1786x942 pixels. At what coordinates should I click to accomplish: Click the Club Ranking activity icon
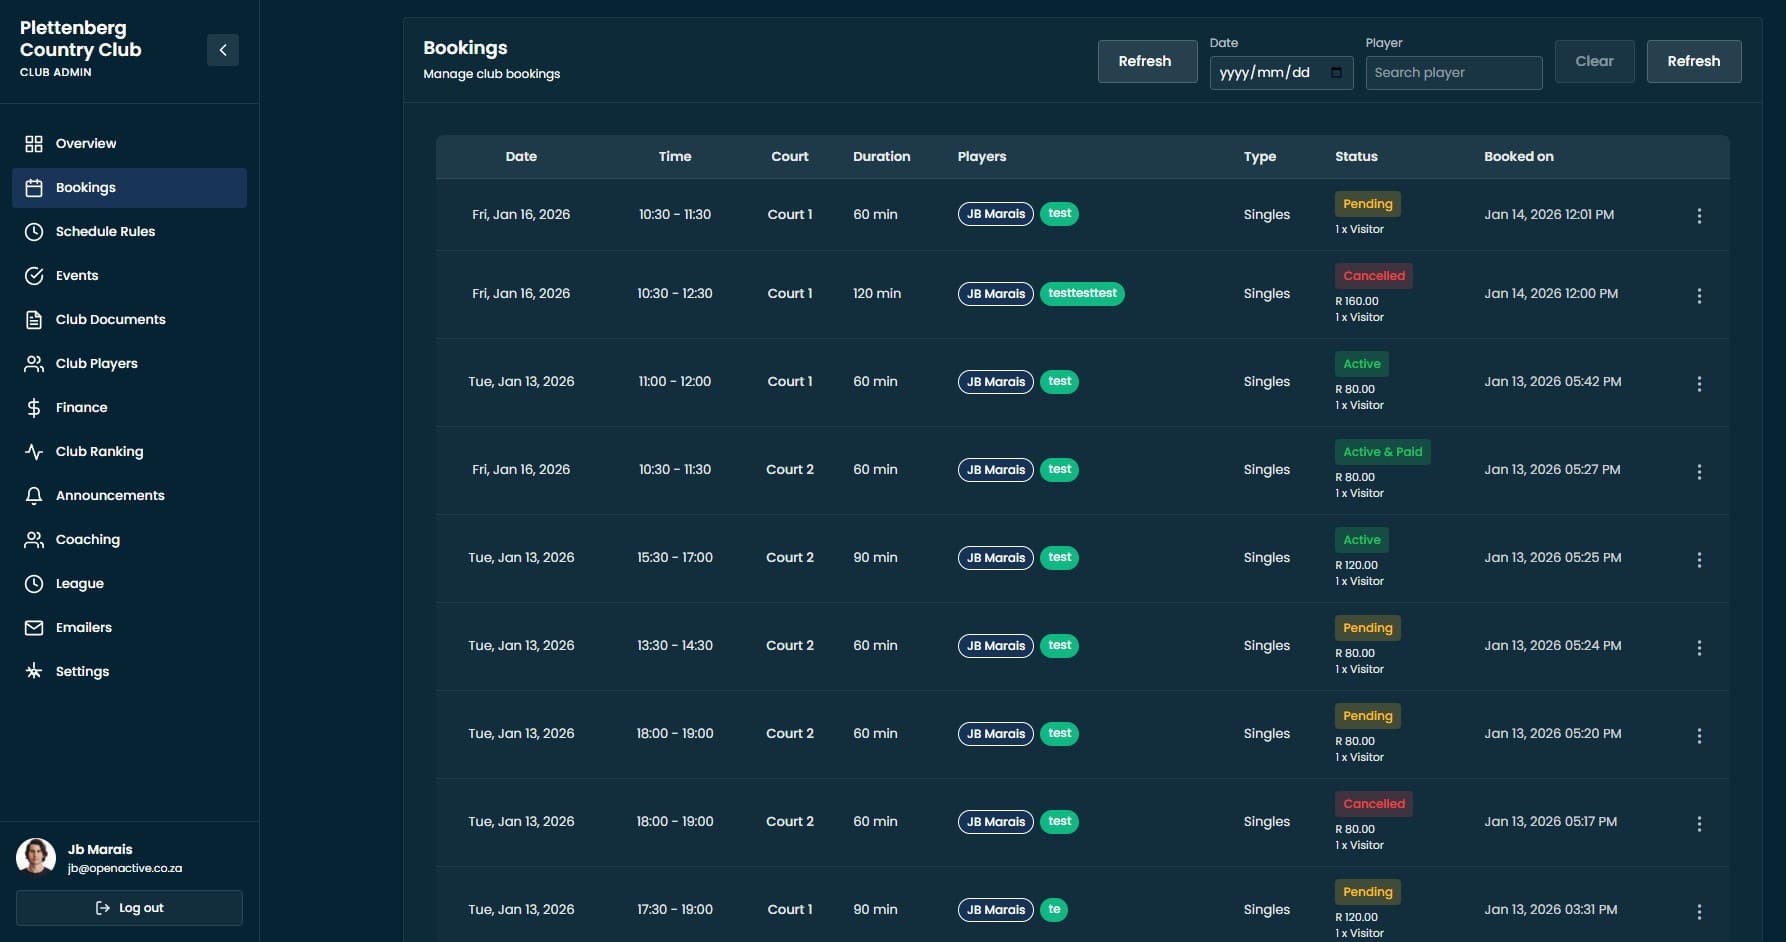pos(34,452)
